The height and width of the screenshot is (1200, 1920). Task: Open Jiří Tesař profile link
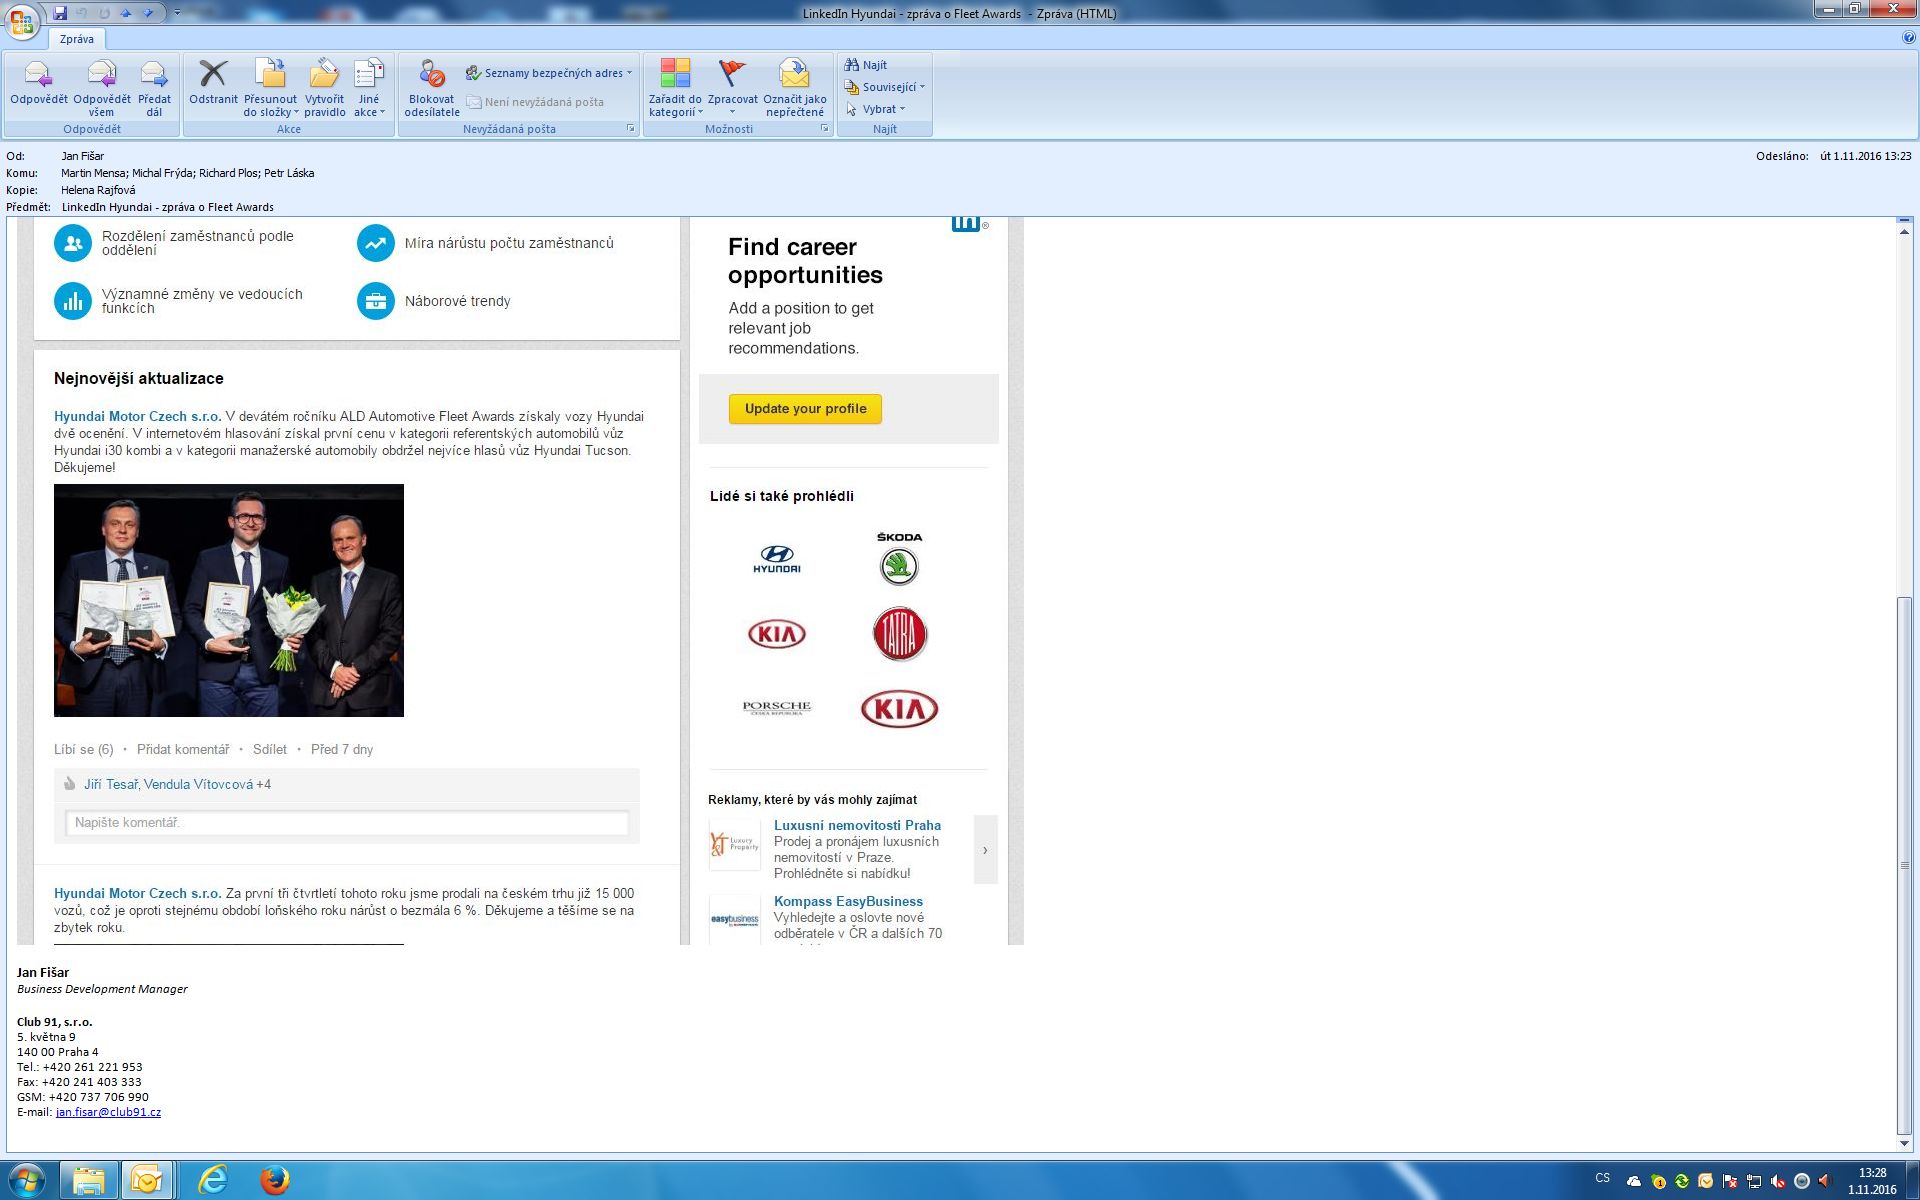[111, 784]
